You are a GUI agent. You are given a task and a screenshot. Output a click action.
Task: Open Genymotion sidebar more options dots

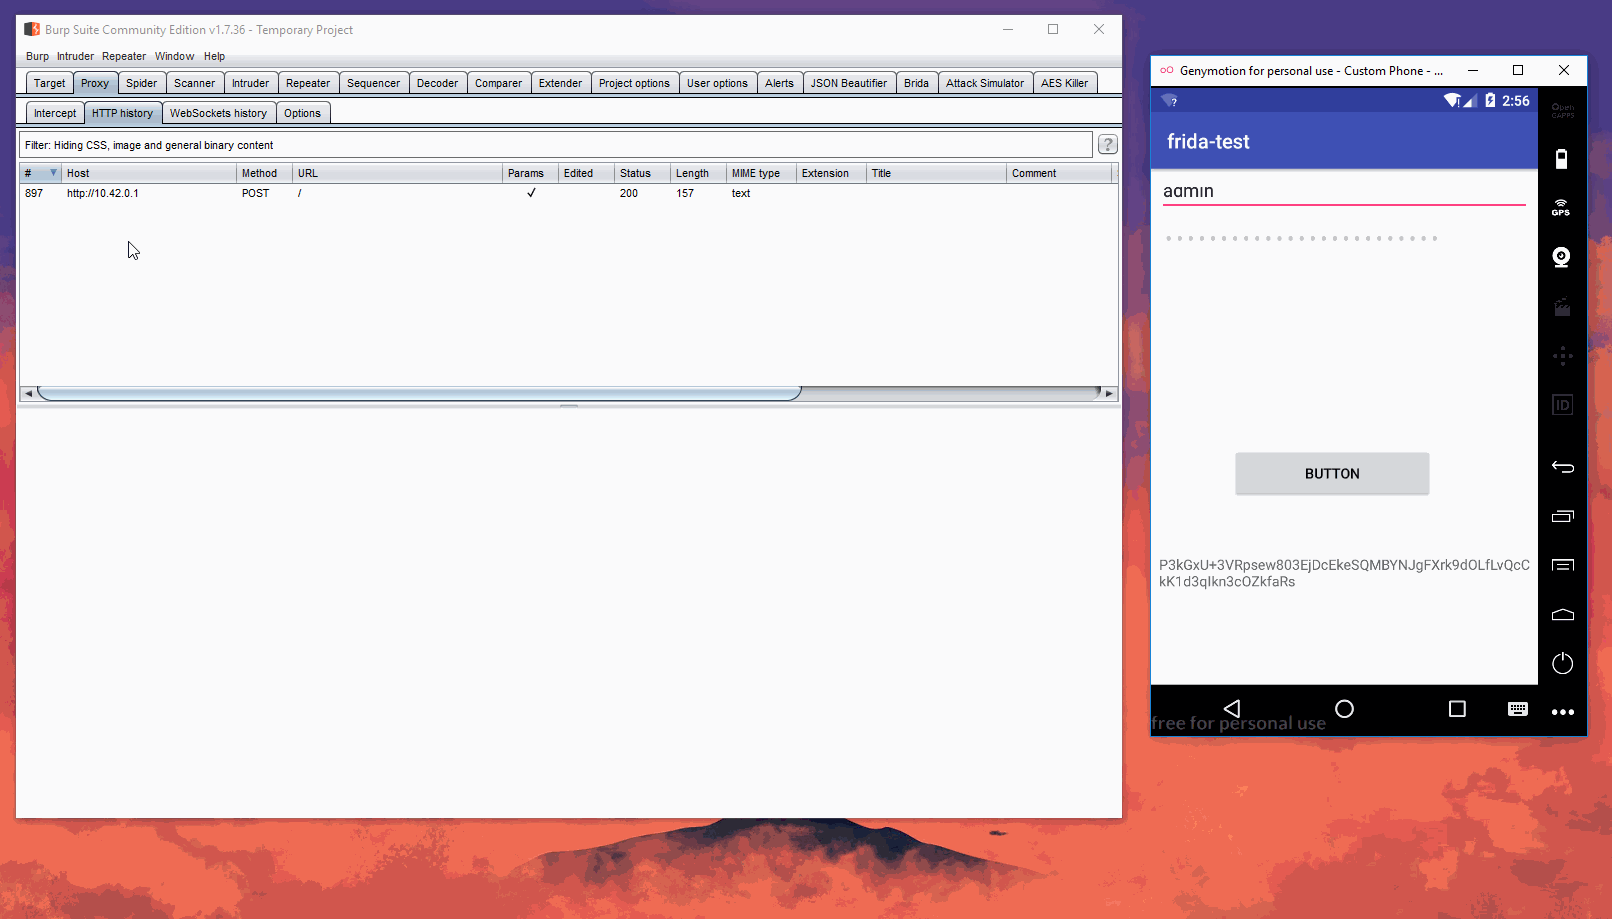[x=1562, y=712]
